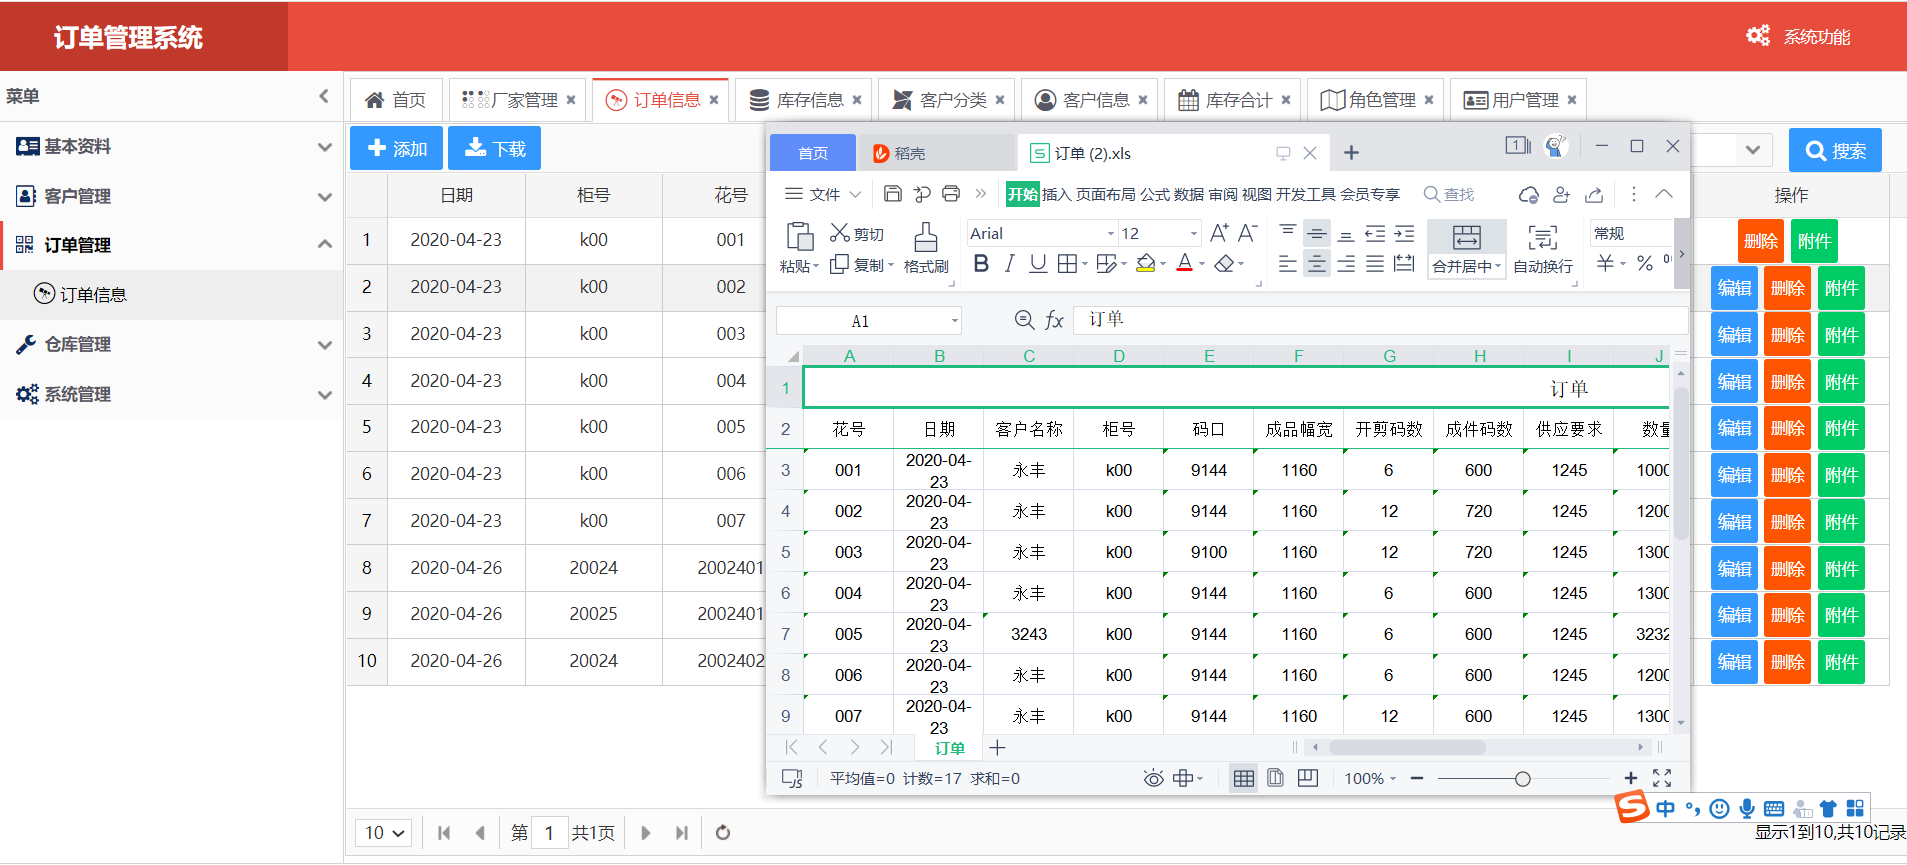Image resolution: width=1907 pixels, height=865 pixels.
Task: Click the eye reading mode icon in status bar
Action: coord(1153,778)
